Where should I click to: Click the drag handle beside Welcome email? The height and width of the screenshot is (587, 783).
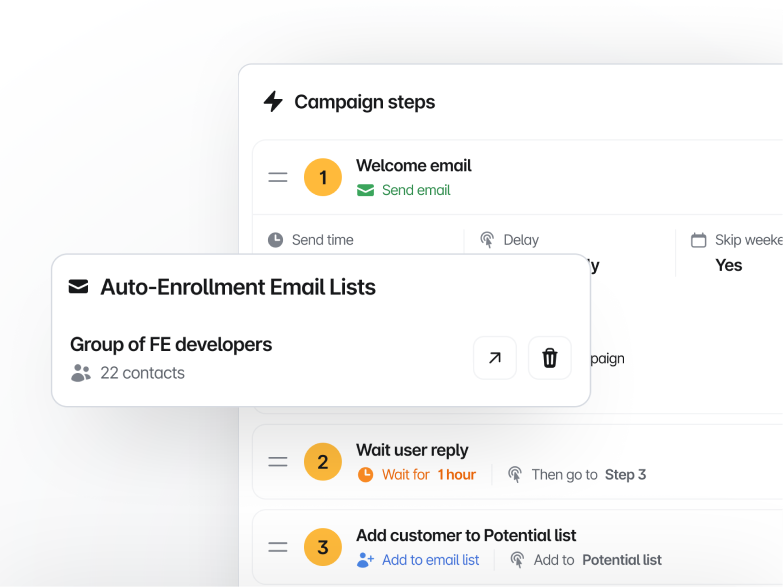click(278, 178)
